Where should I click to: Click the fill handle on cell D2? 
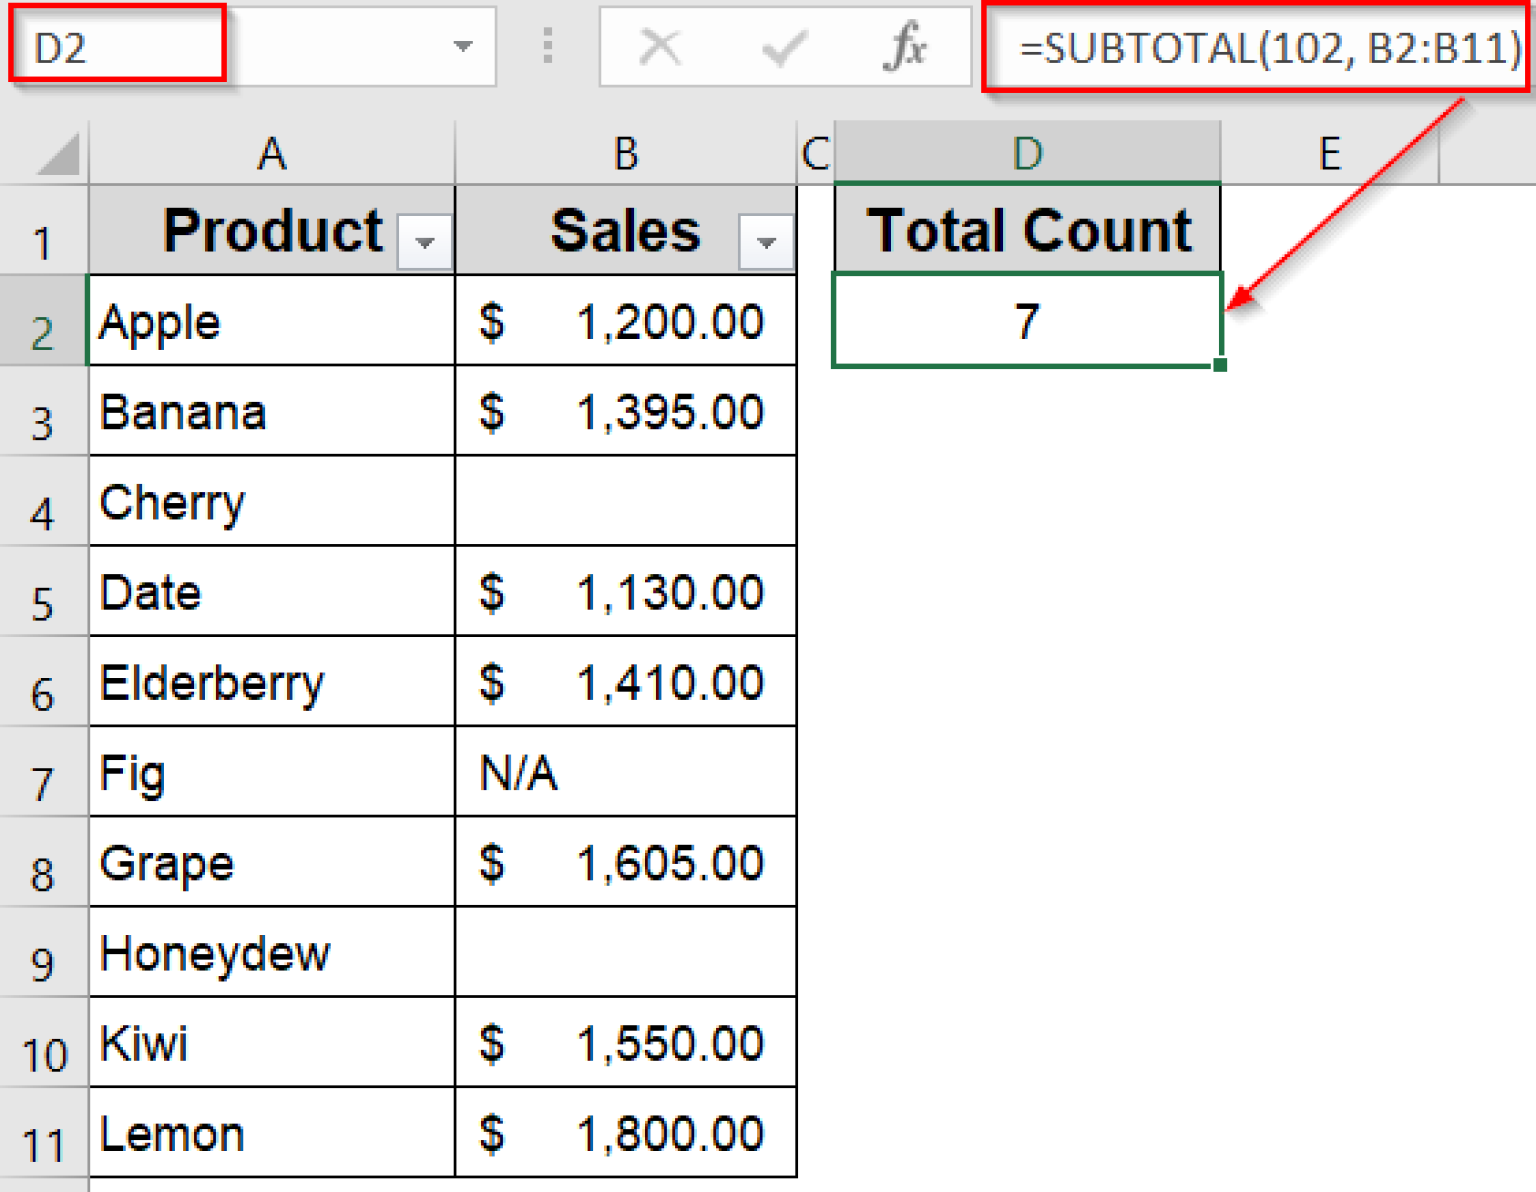(1221, 366)
